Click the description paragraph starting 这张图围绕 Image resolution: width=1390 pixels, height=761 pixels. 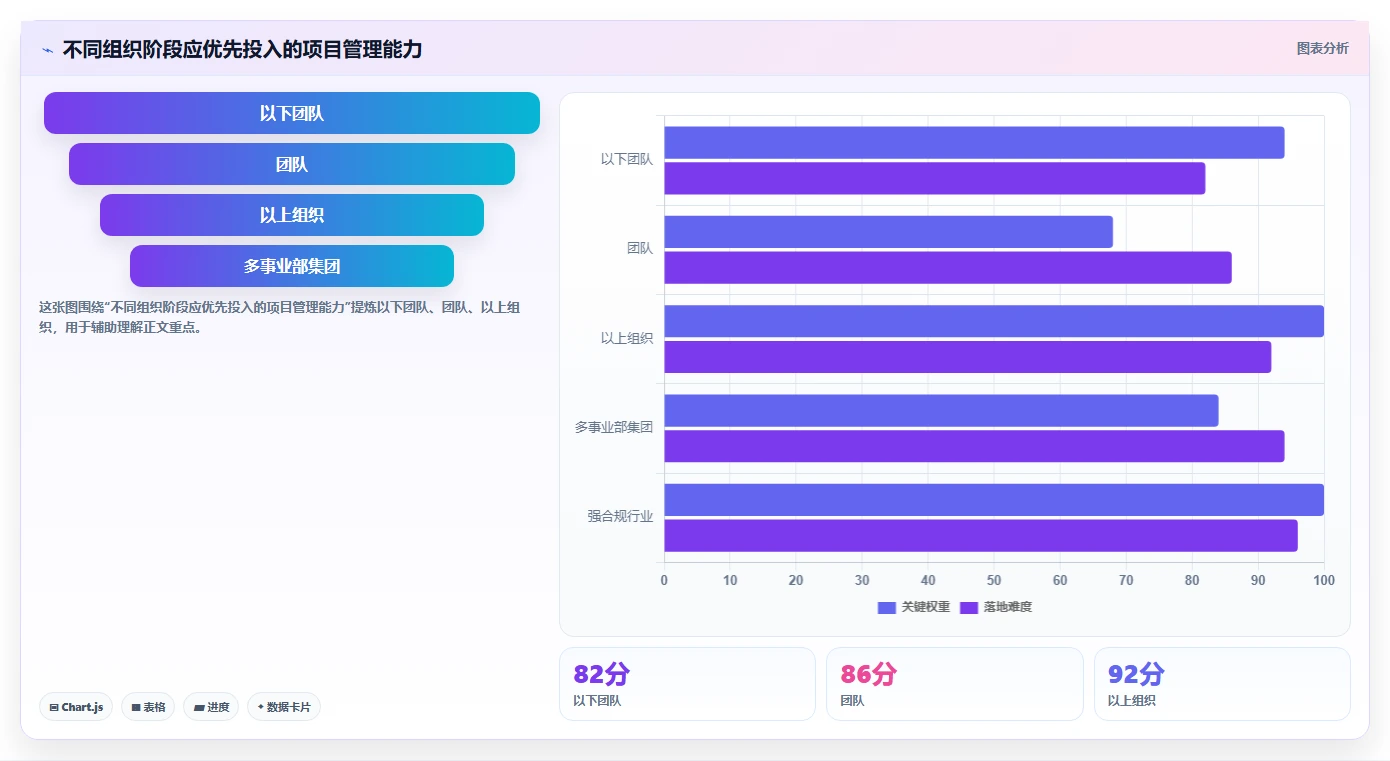[280, 317]
